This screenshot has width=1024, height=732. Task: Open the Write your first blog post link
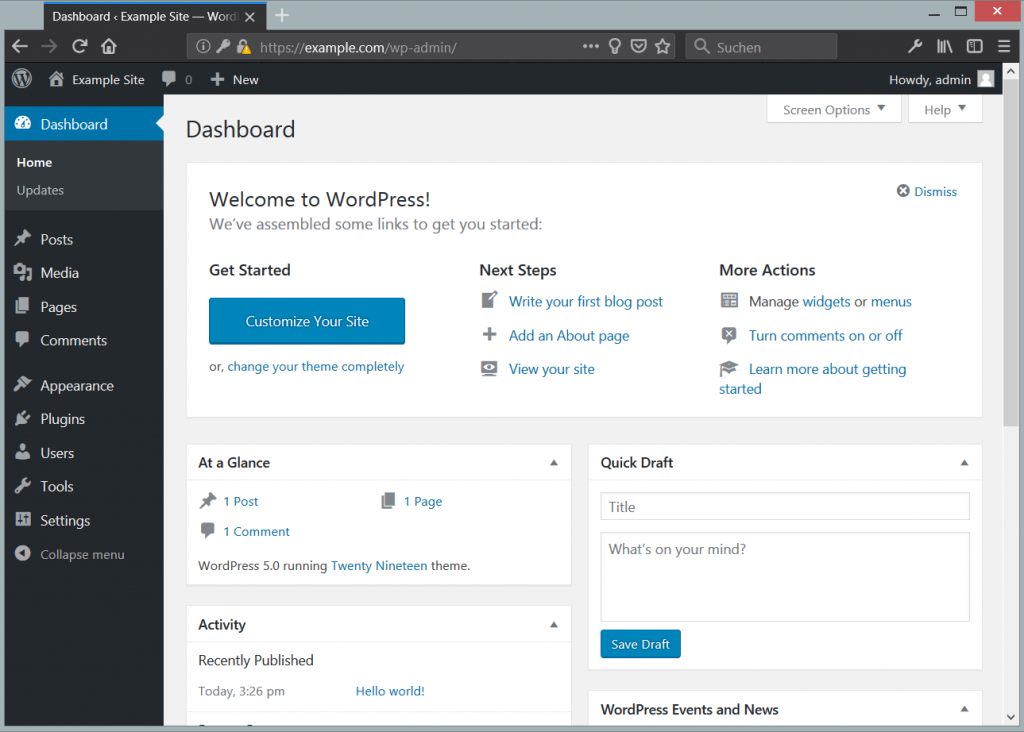click(585, 301)
